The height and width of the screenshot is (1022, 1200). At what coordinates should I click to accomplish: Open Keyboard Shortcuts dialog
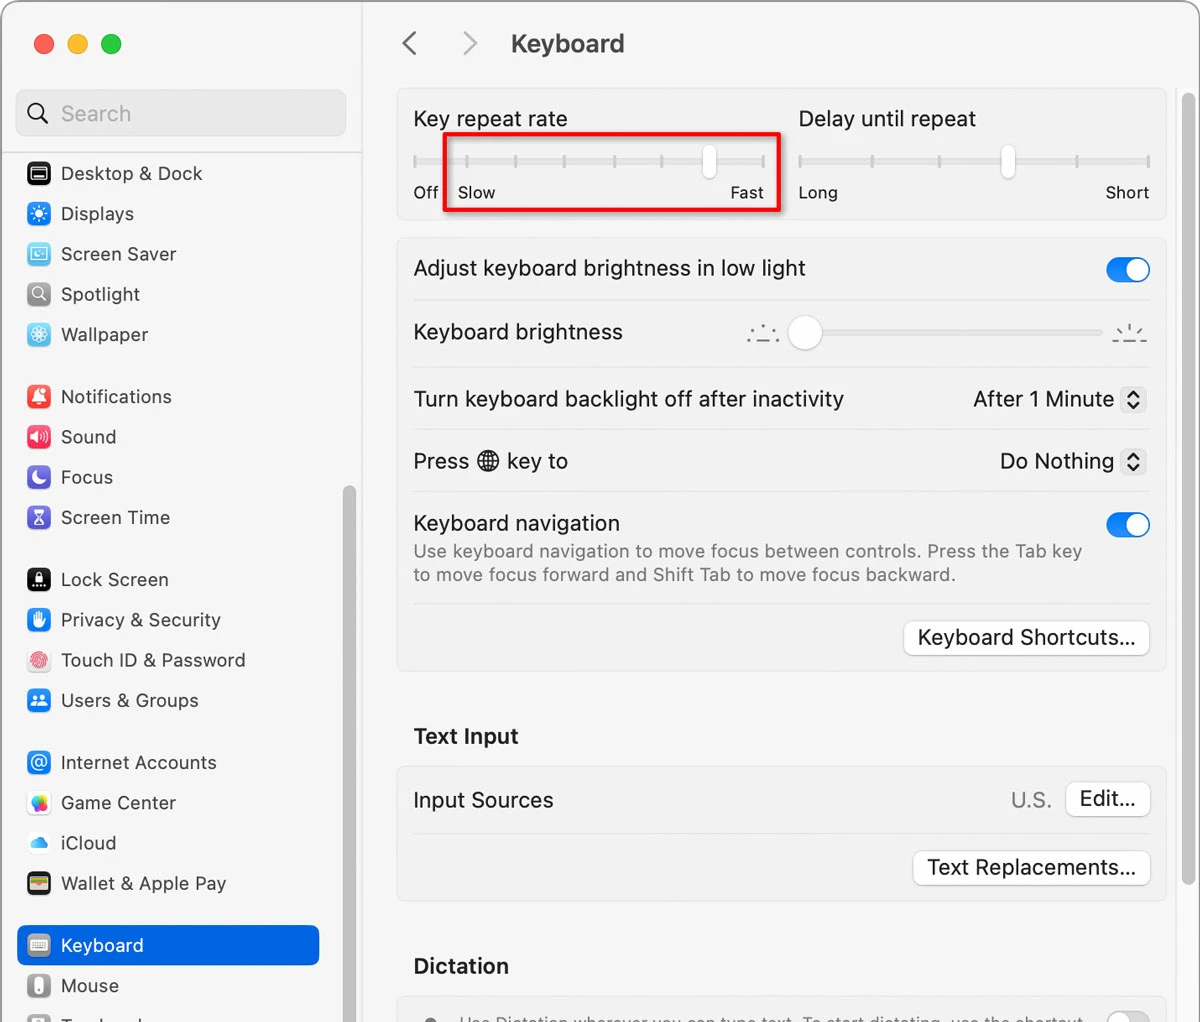[1026, 638]
